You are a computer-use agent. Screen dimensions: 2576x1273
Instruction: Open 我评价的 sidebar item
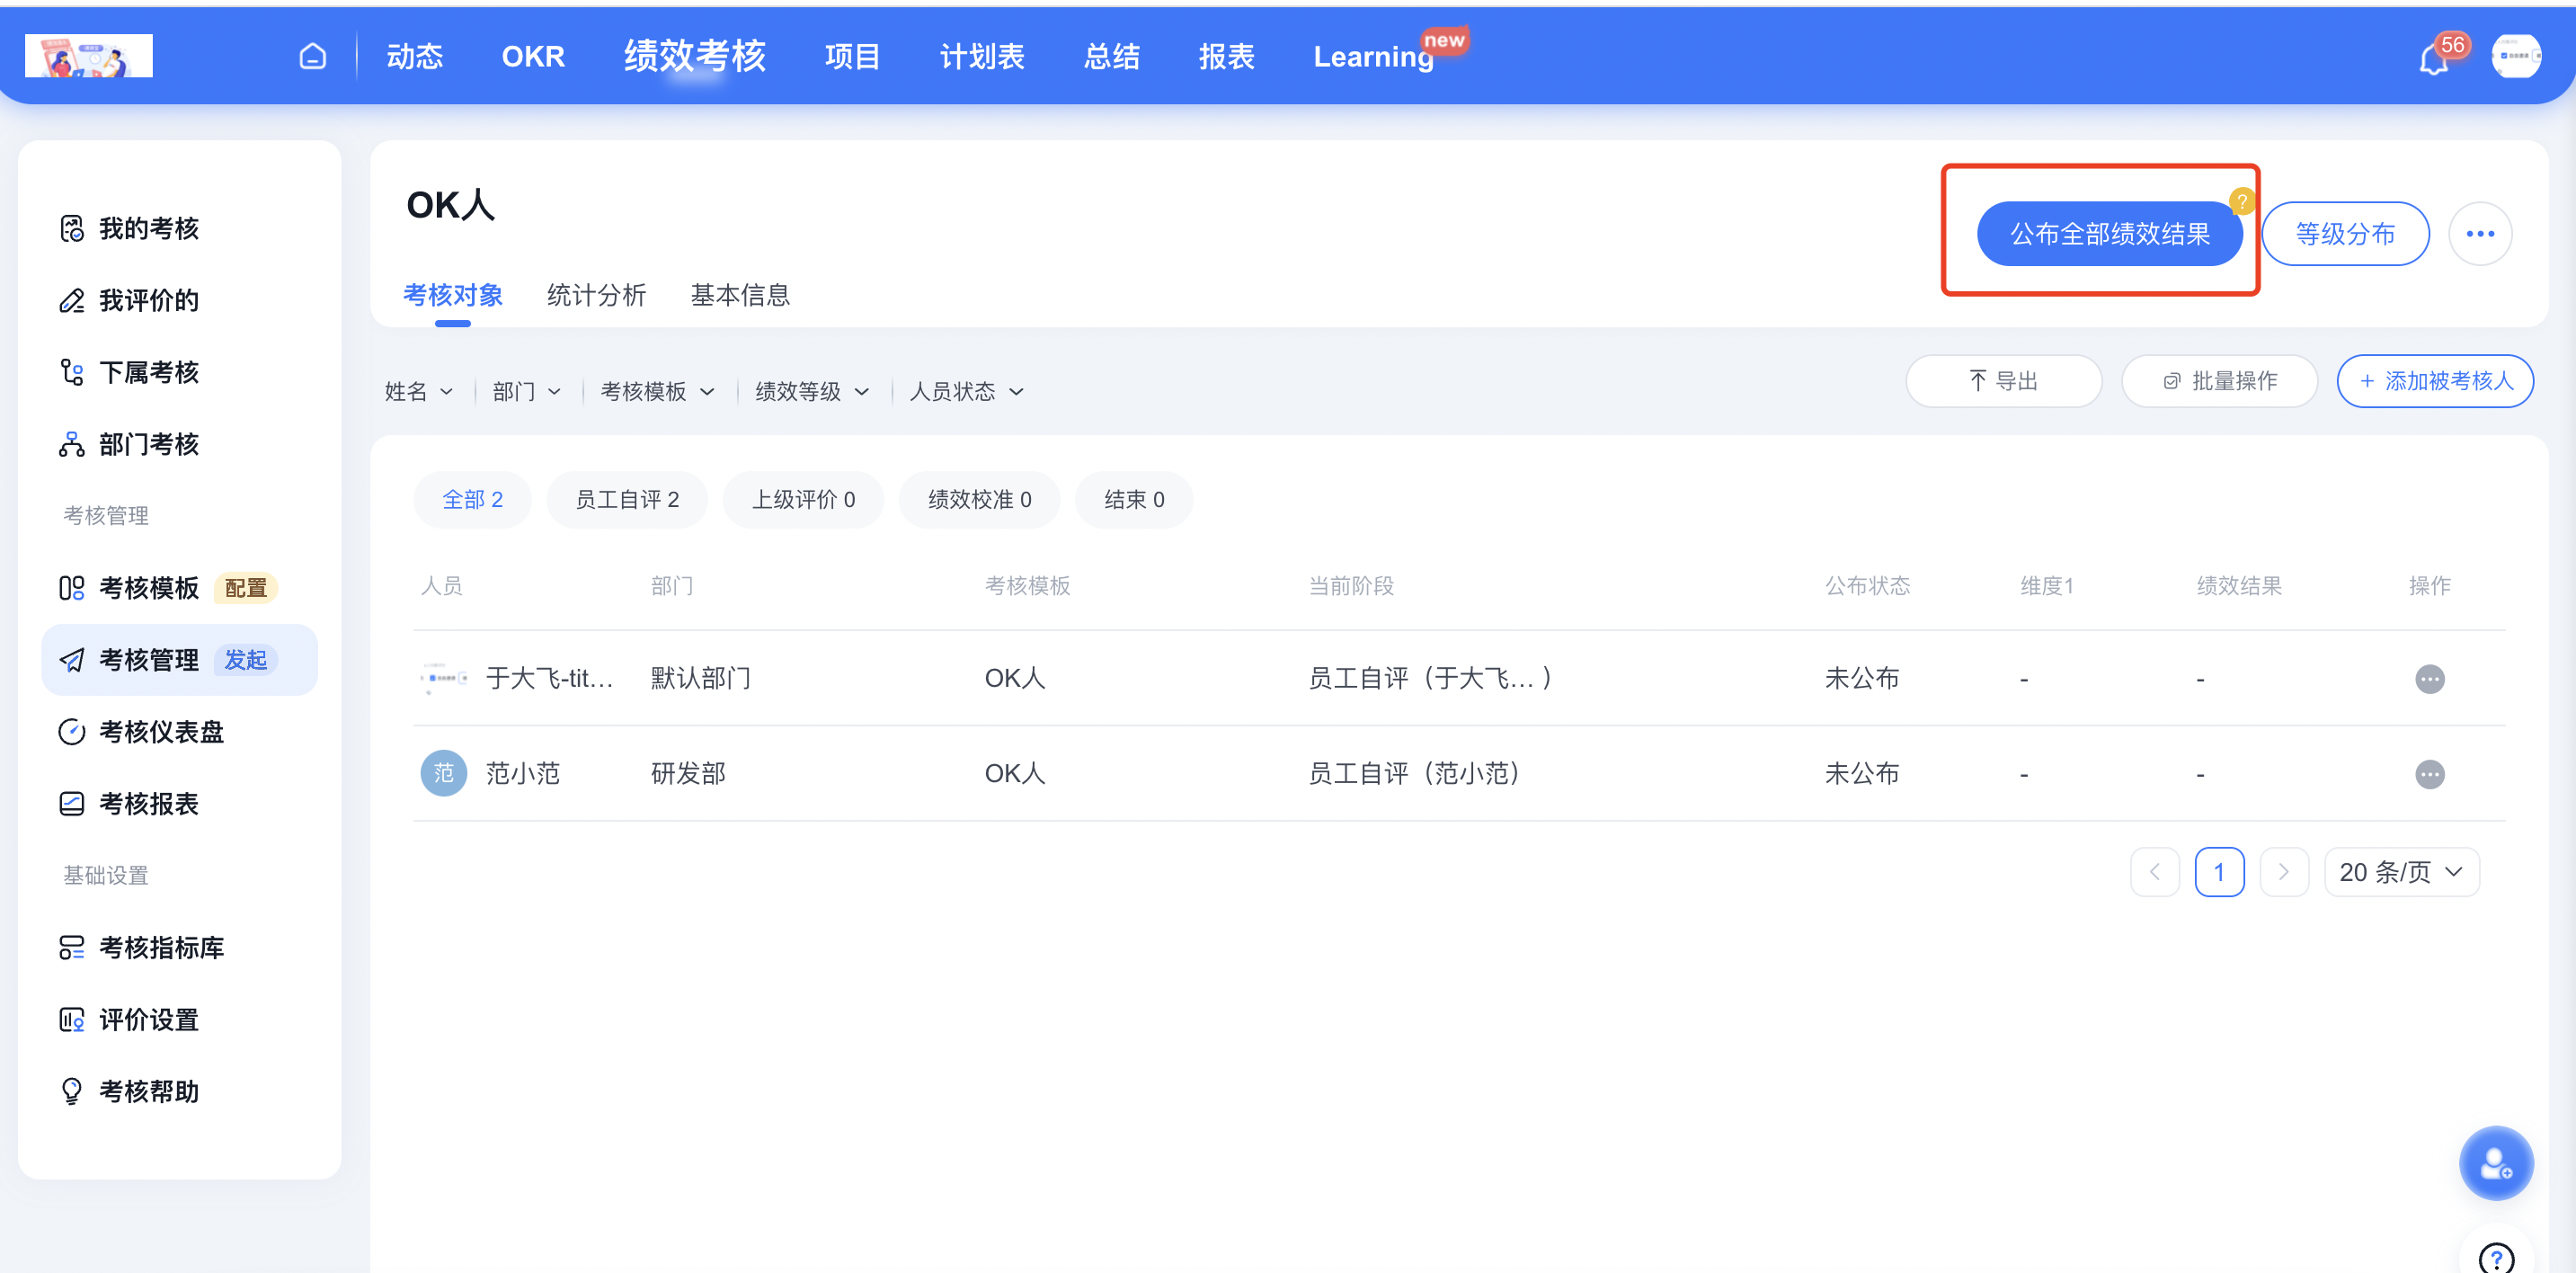pyautogui.click(x=180, y=300)
